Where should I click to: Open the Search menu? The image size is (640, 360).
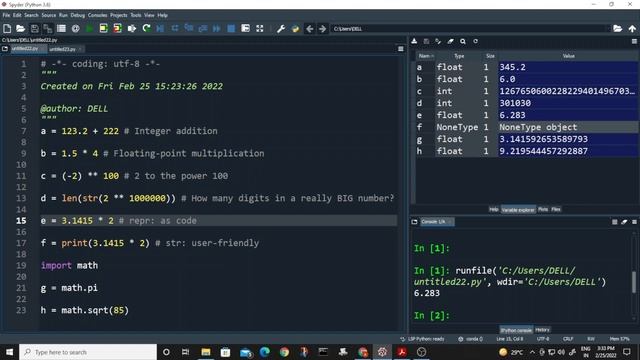click(x=31, y=15)
